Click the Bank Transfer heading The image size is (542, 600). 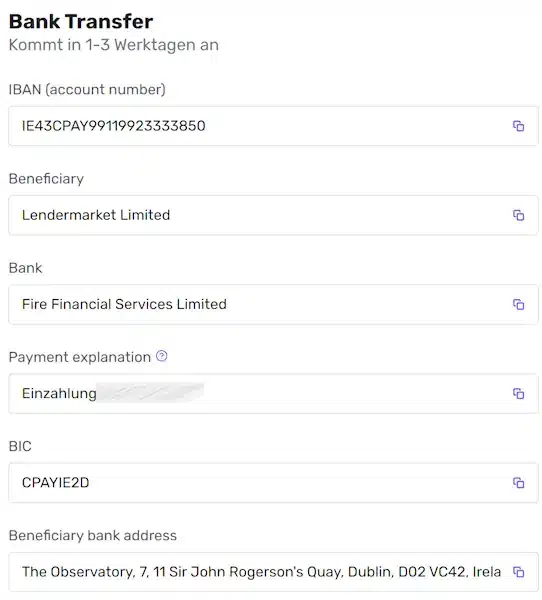pyautogui.click(x=81, y=21)
